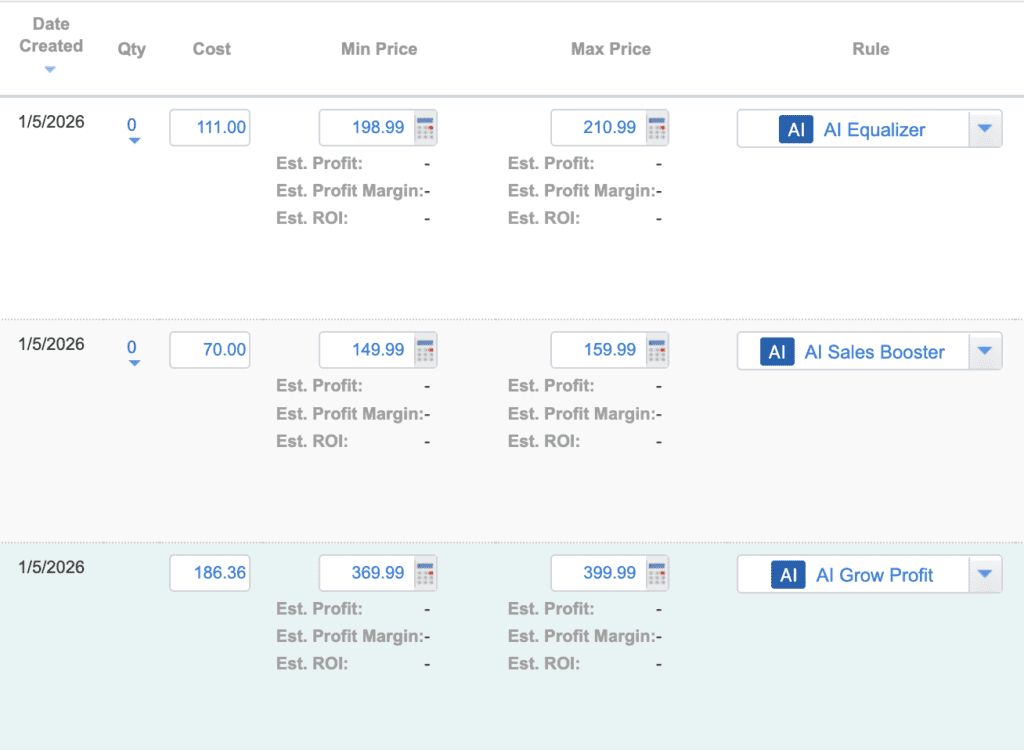
Task: Select the Cost field showing 70.00
Action: coord(210,351)
